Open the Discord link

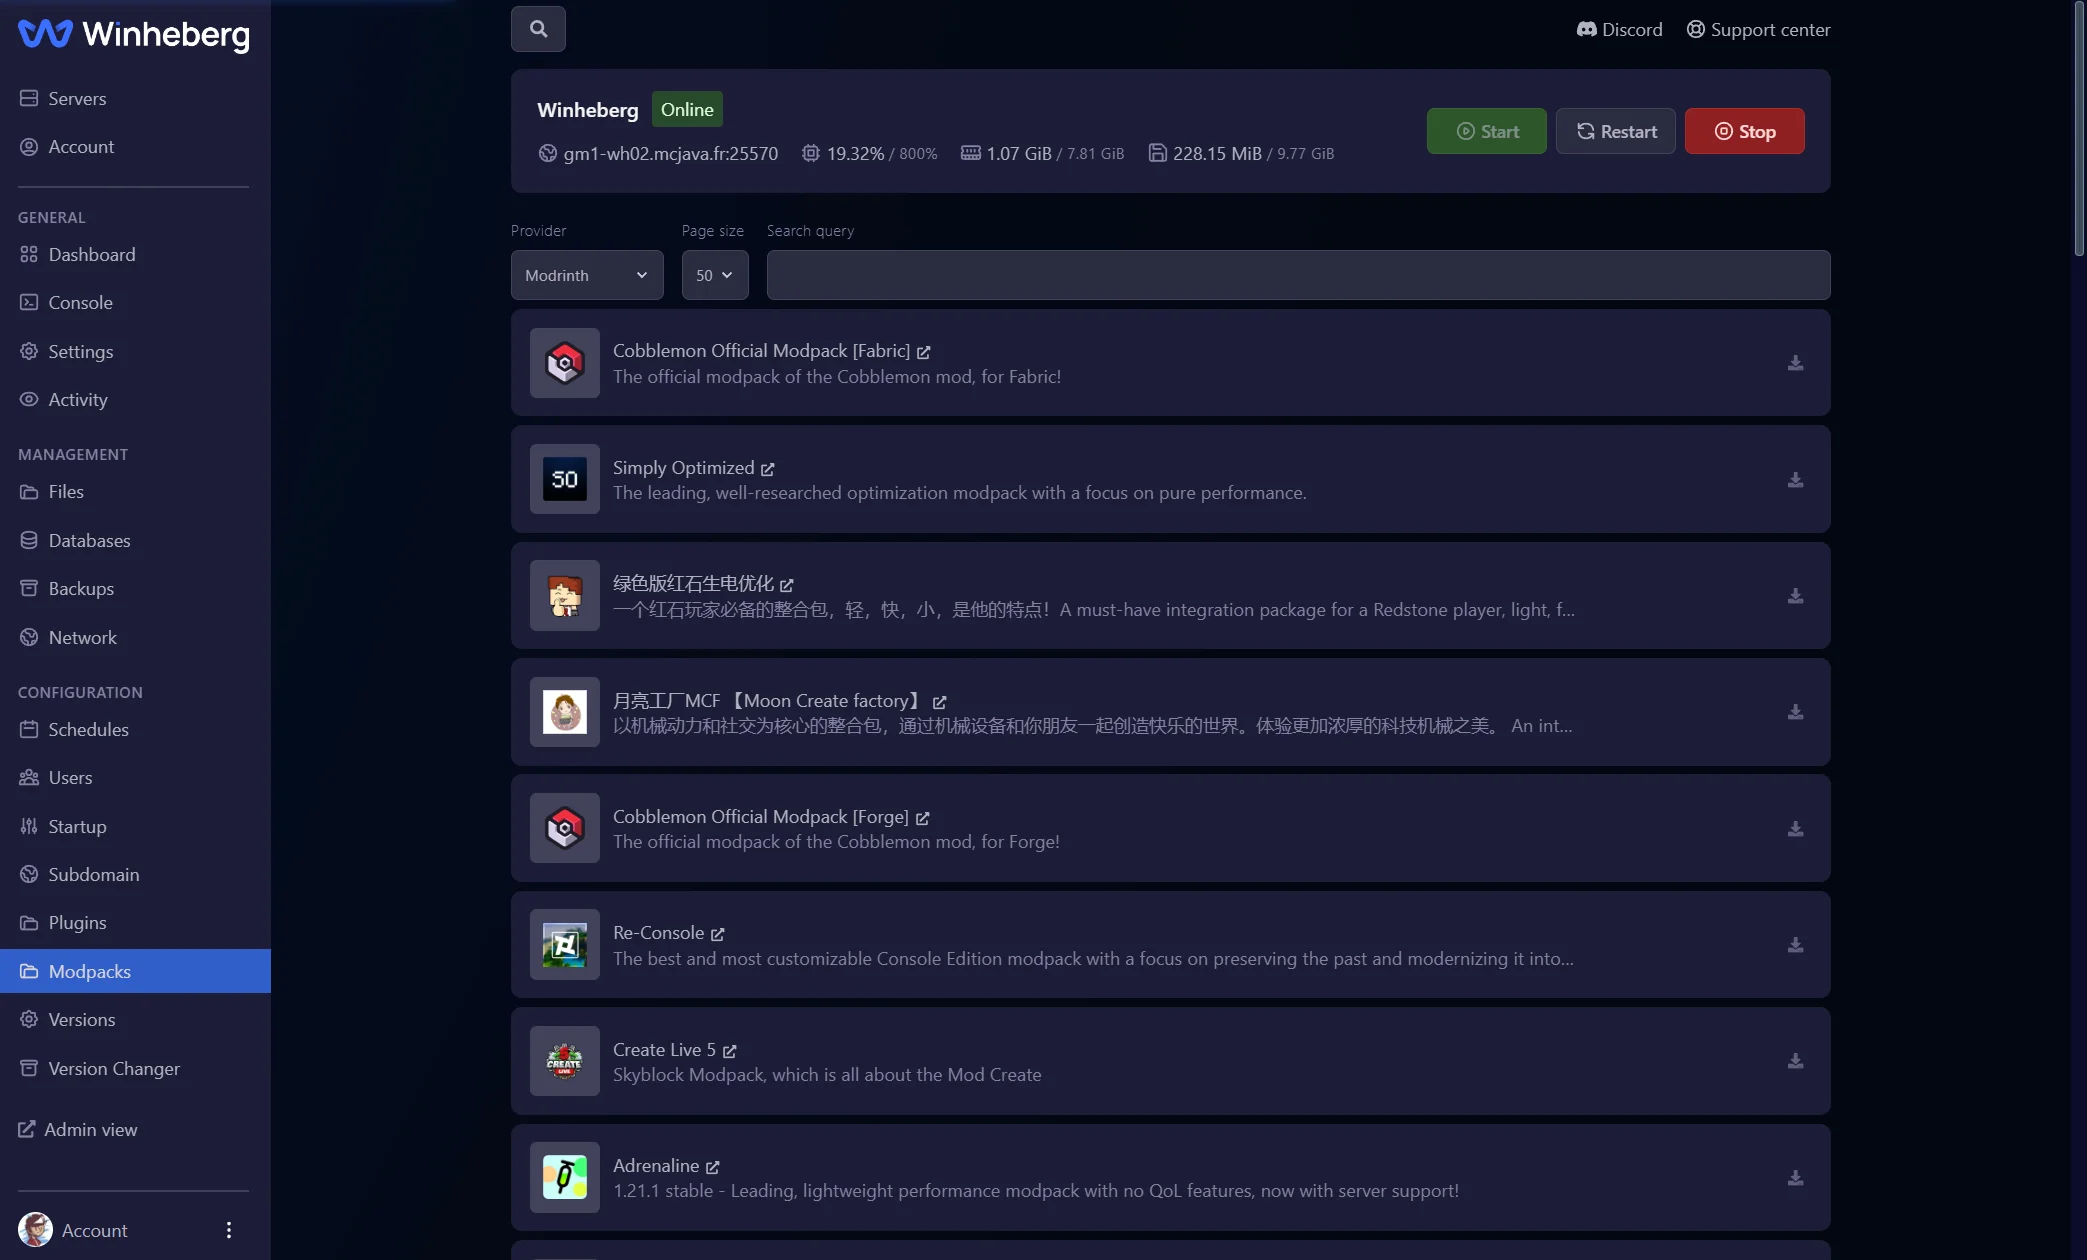click(1619, 30)
